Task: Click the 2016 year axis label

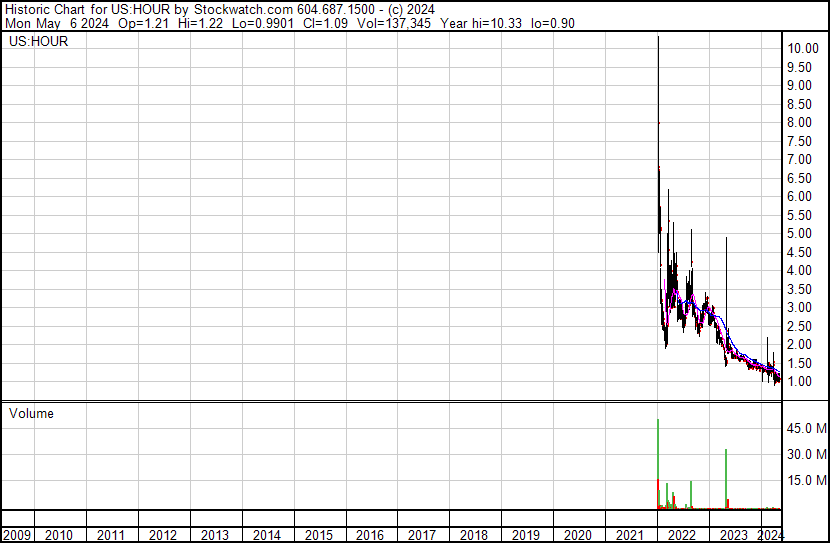Action: tap(370, 535)
